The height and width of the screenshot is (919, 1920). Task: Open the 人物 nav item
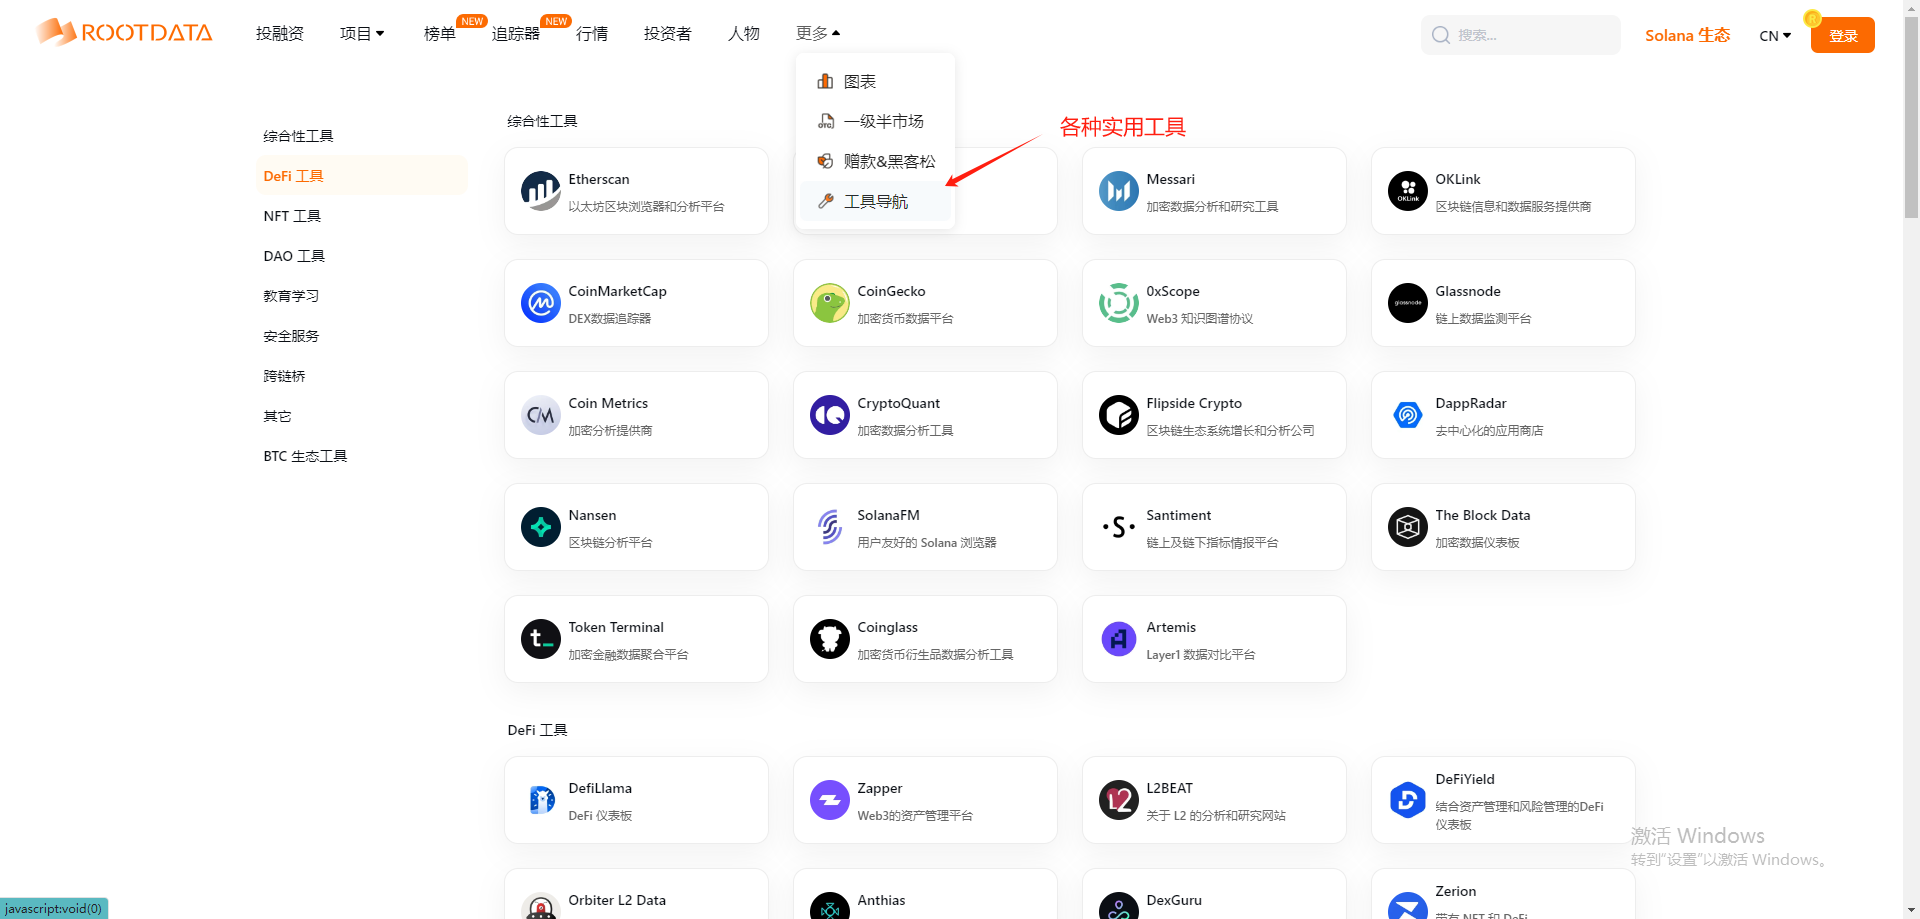(744, 34)
